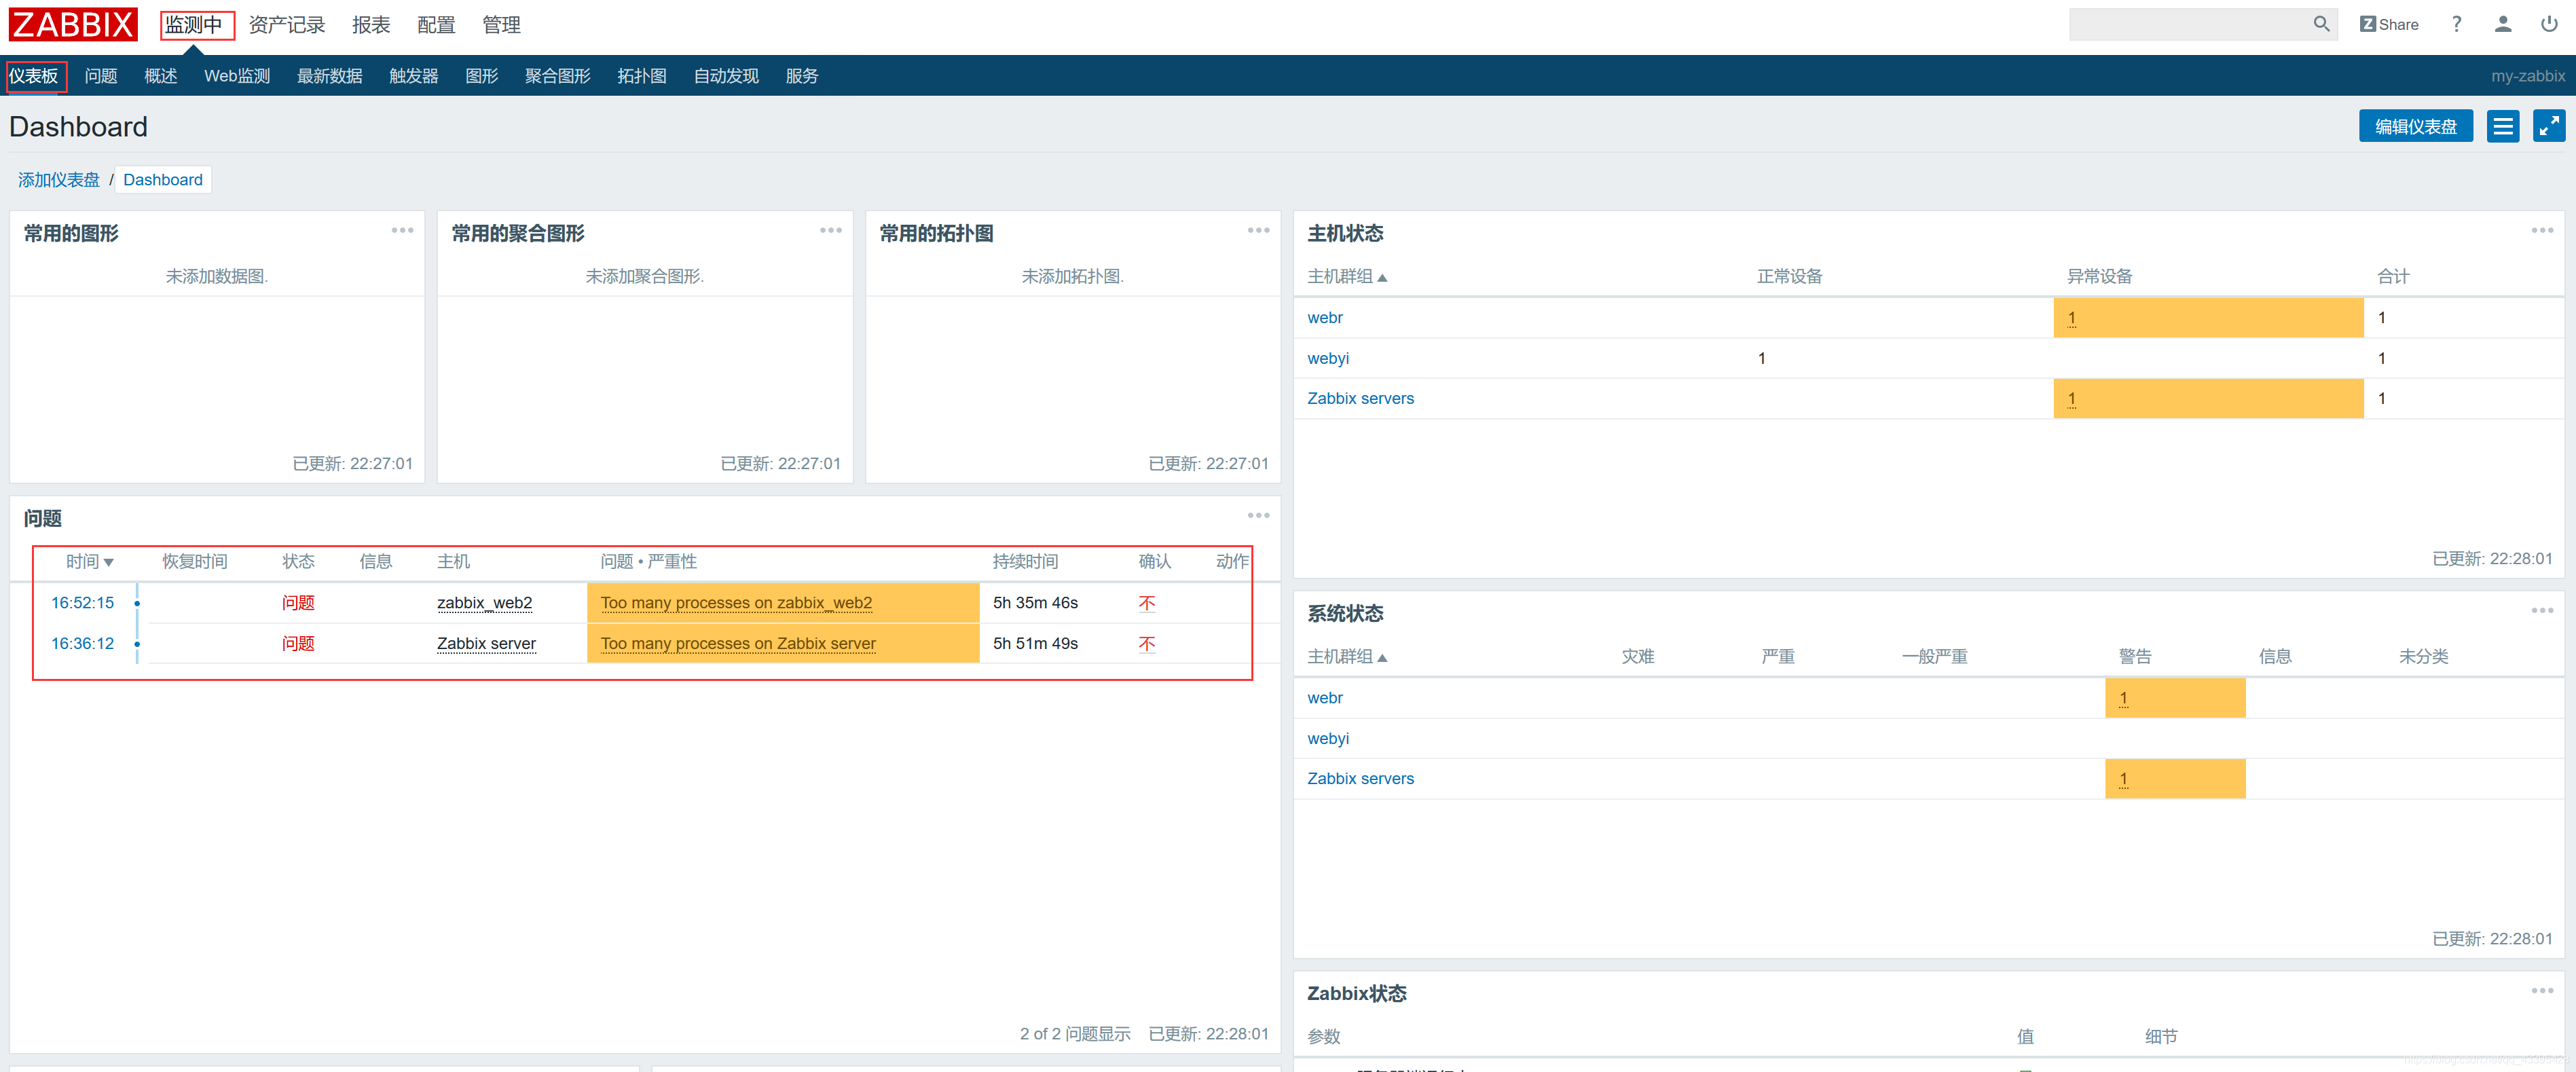Click the 添加仪表盘 breadcrumb link

59,180
